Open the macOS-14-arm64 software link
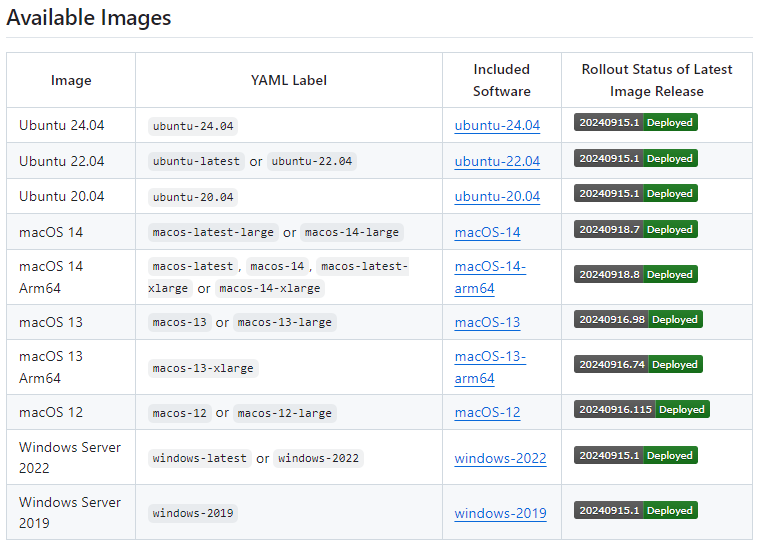Image resolution: width=761 pixels, height=547 pixels. (x=490, y=277)
